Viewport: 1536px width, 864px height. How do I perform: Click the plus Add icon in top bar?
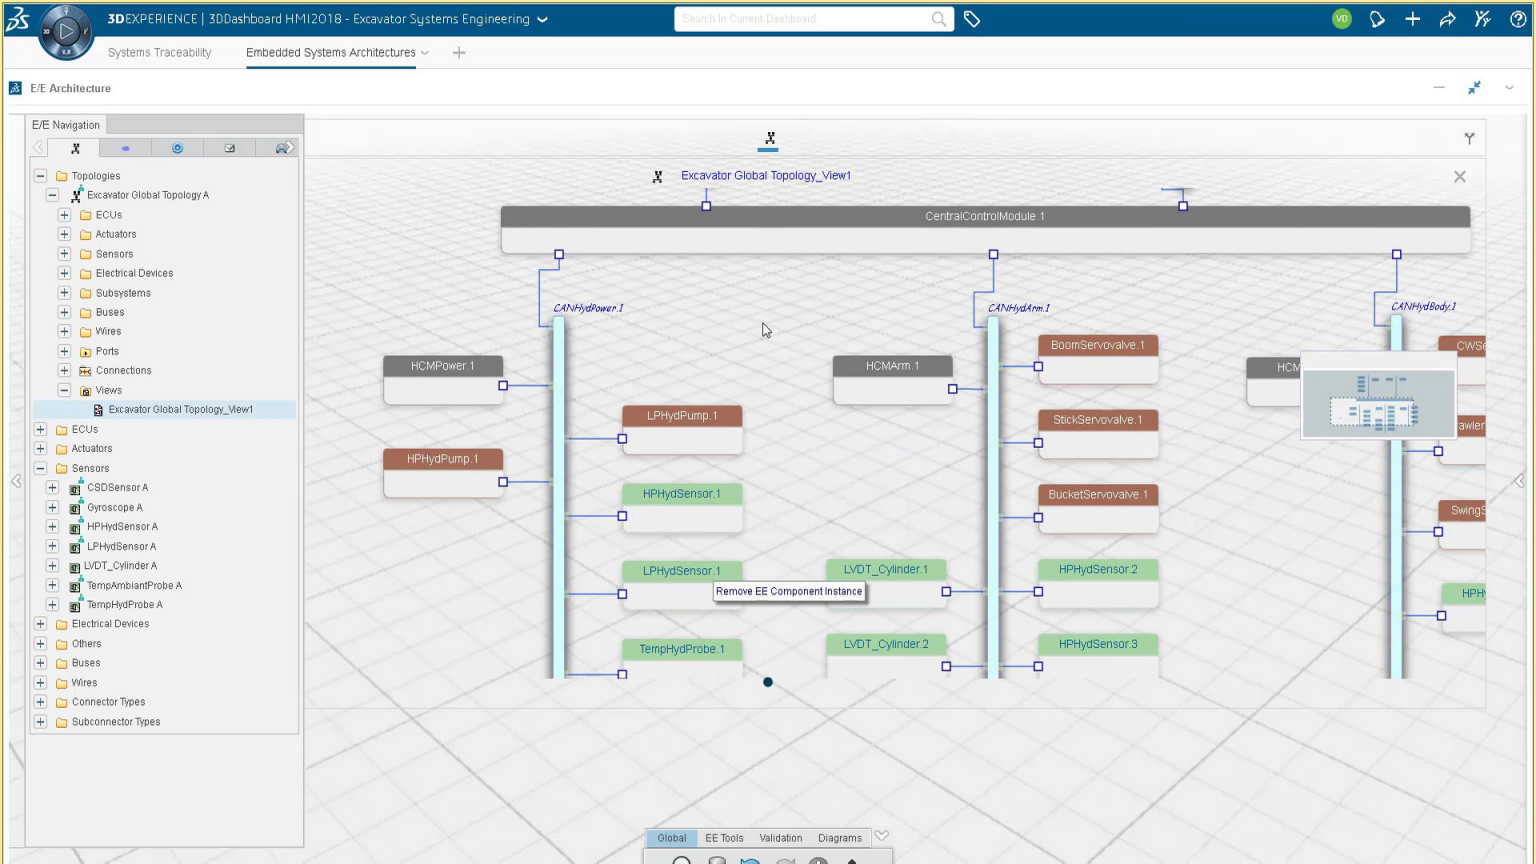coord(1412,19)
